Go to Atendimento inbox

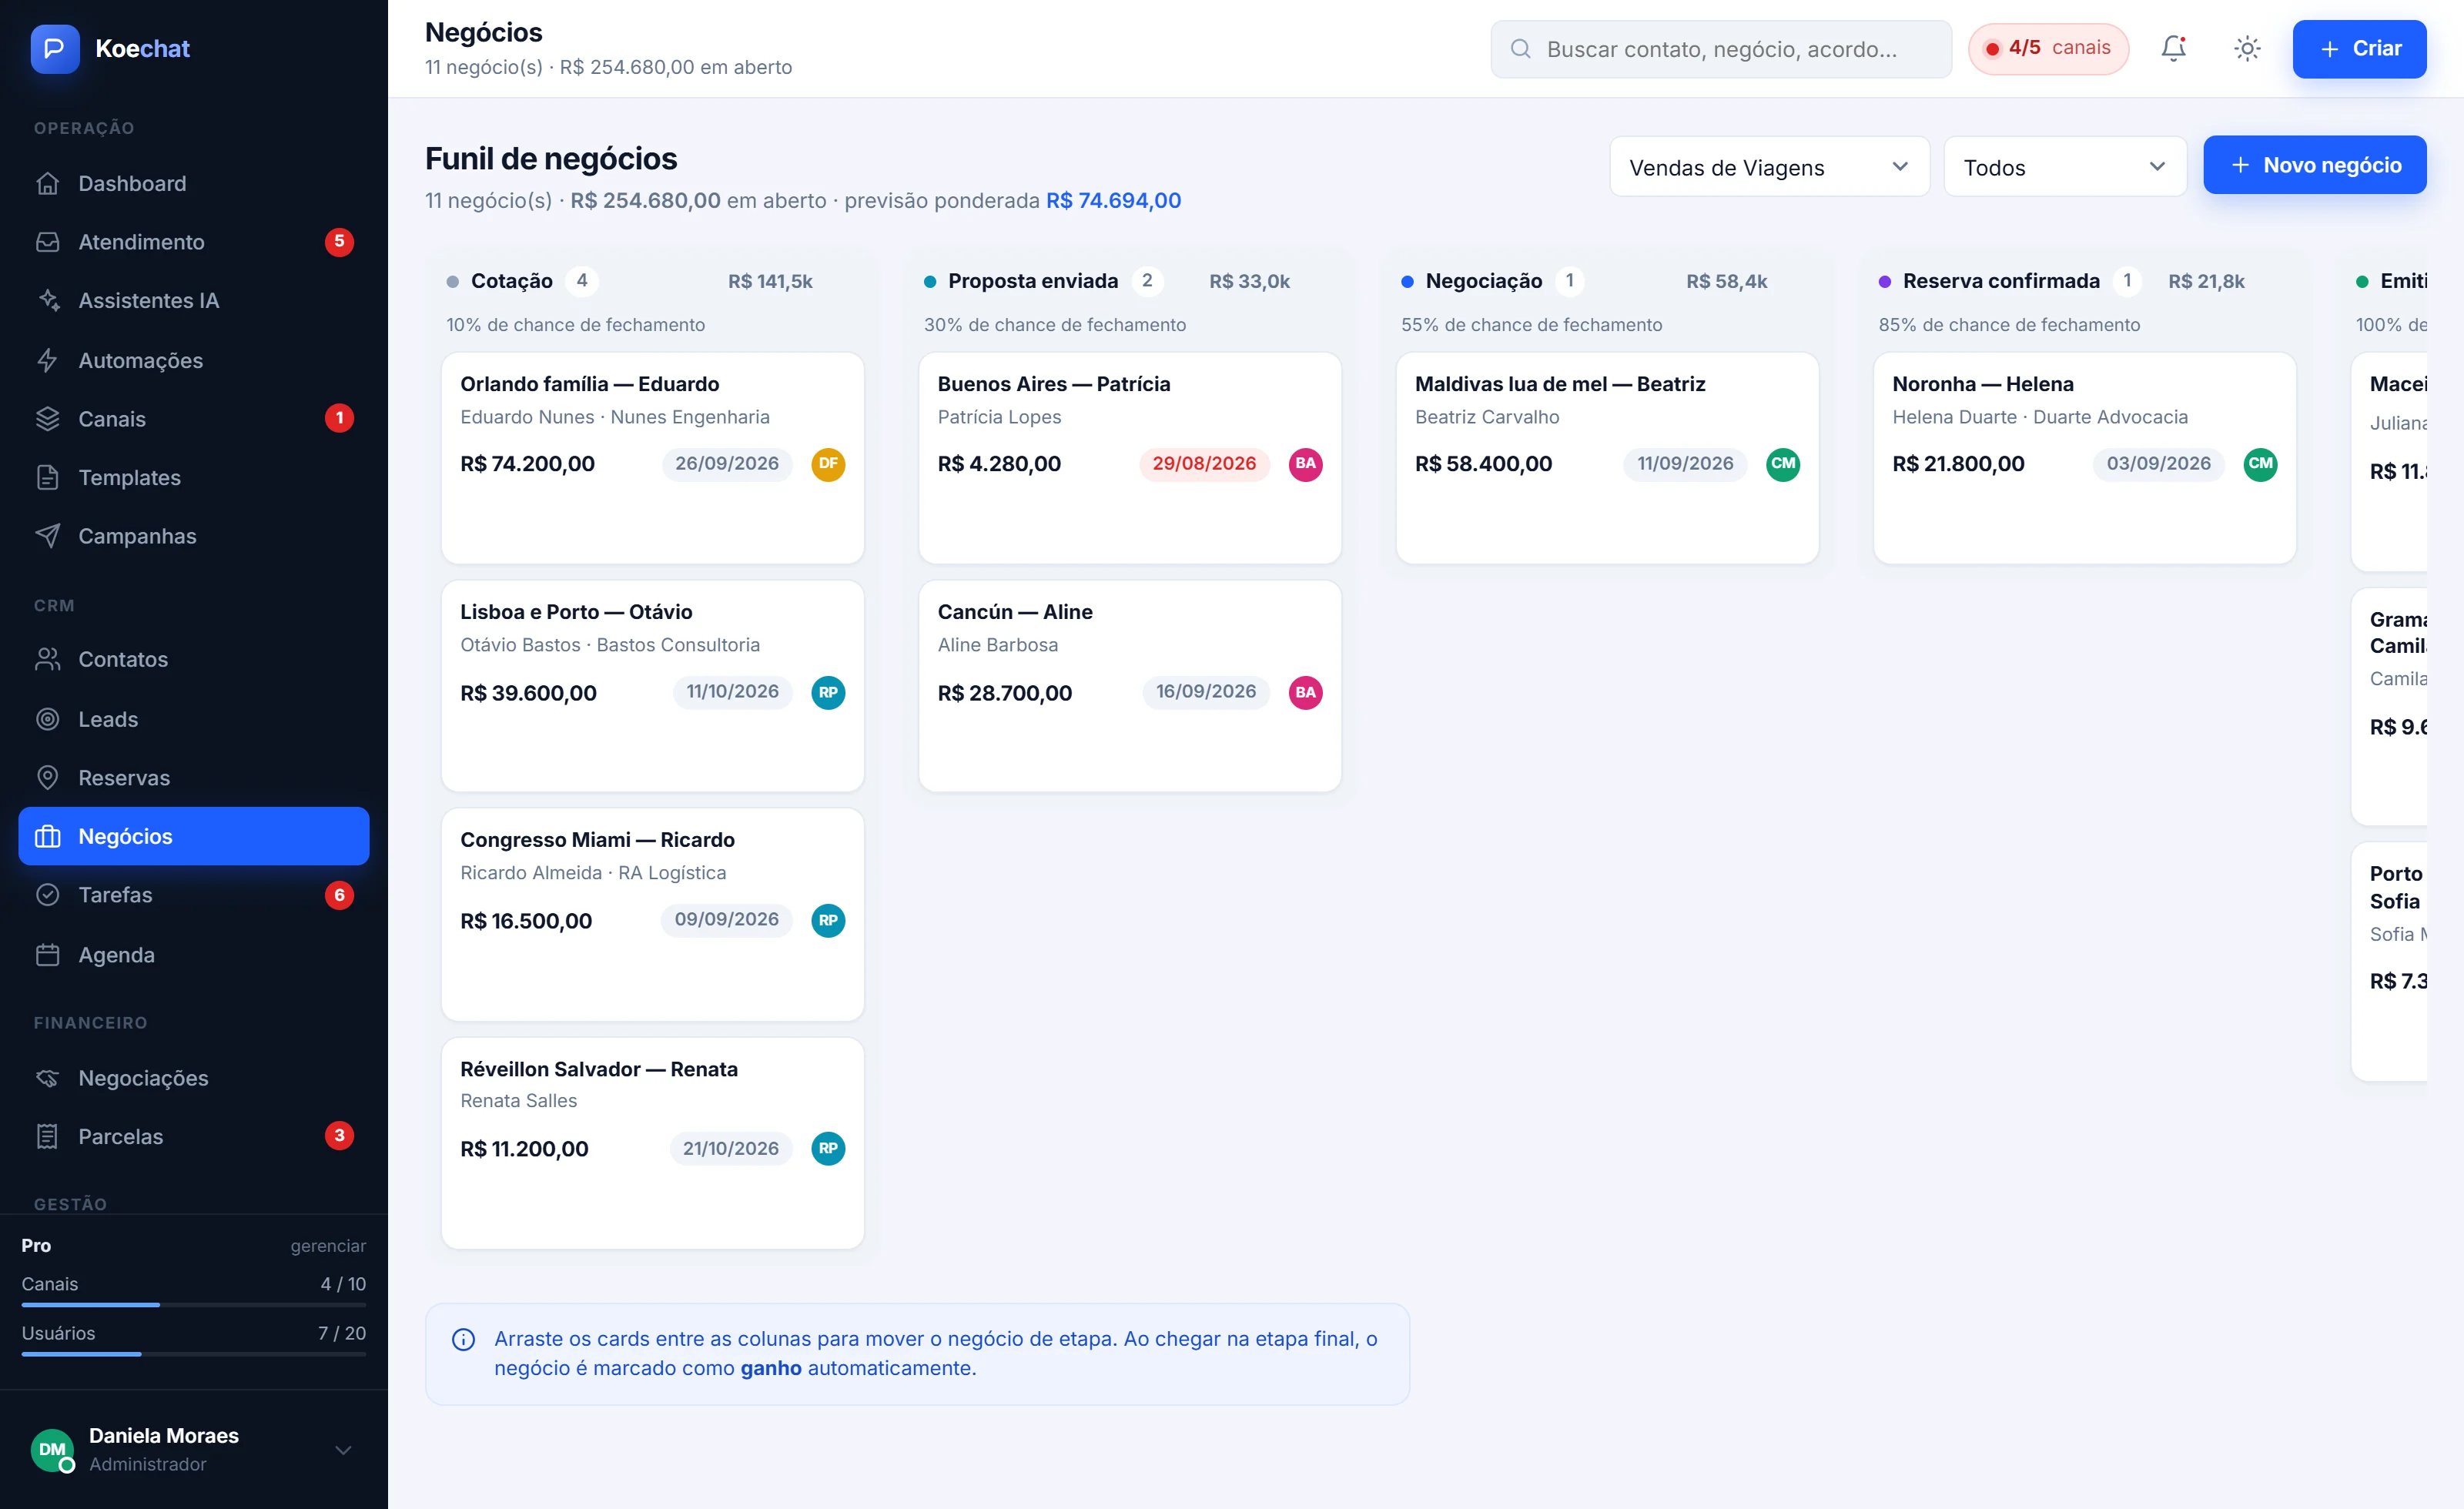193,242
